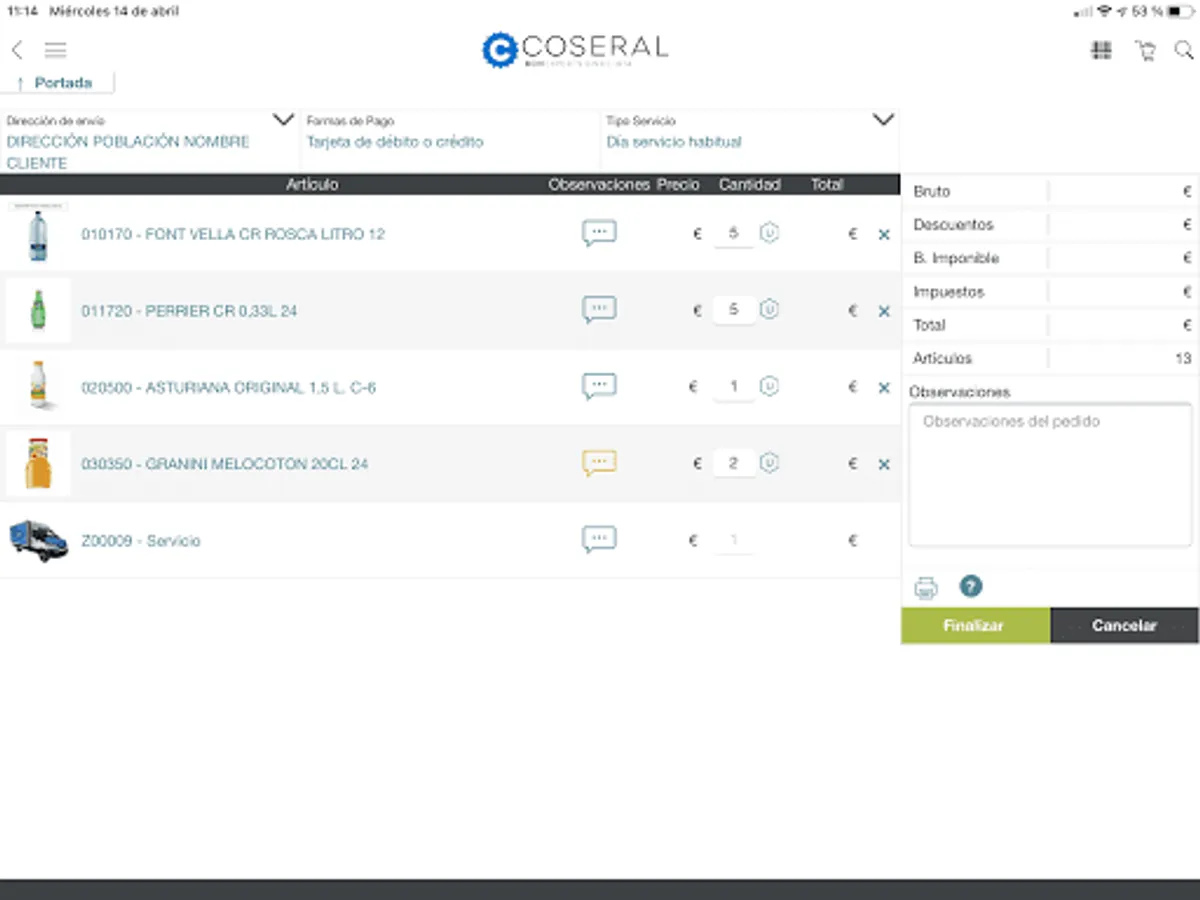Remove ASTURIANA ORIGINAL from the order
1200x900 pixels.
click(x=884, y=388)
